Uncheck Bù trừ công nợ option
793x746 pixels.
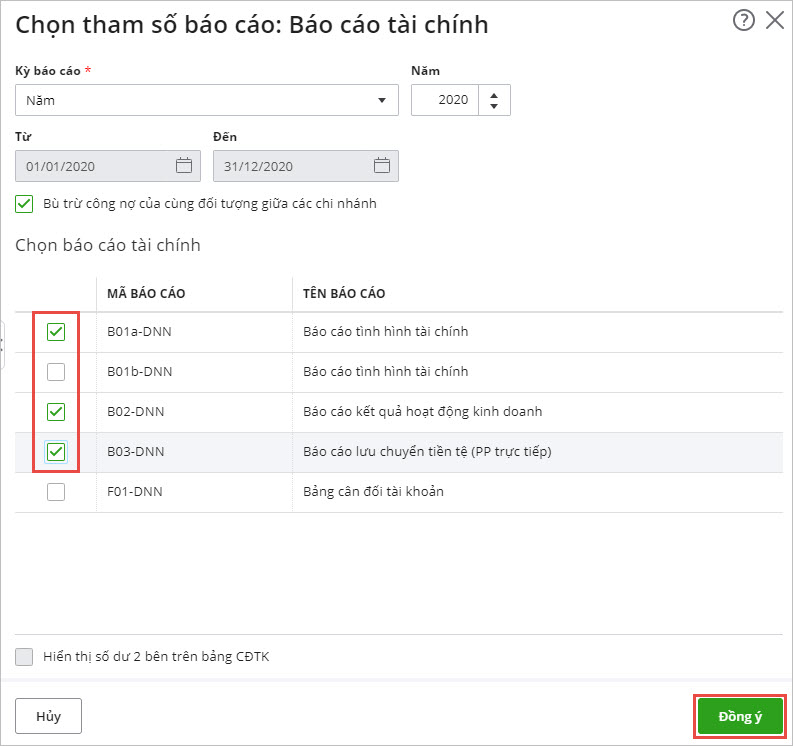[24, 203]
